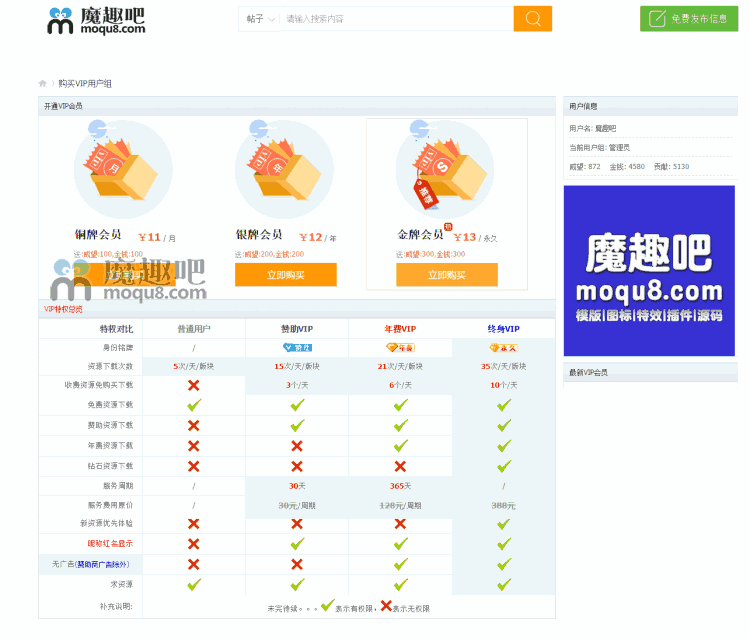This screenshot has width=750, height=639.
Task: Click 普通用户 checkmark in 求资源 row
Action: (194, 584)
